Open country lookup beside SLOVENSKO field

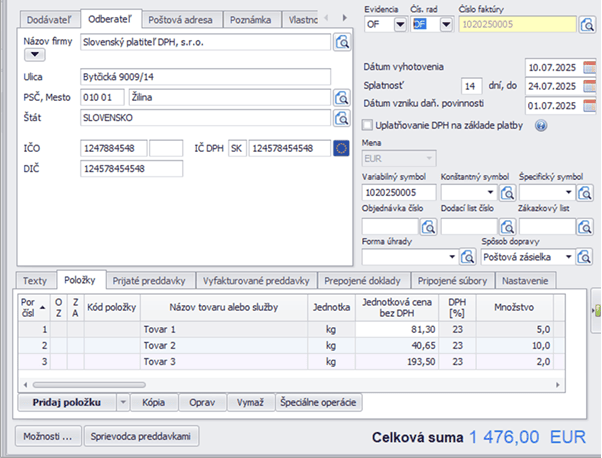pos(342,117)
